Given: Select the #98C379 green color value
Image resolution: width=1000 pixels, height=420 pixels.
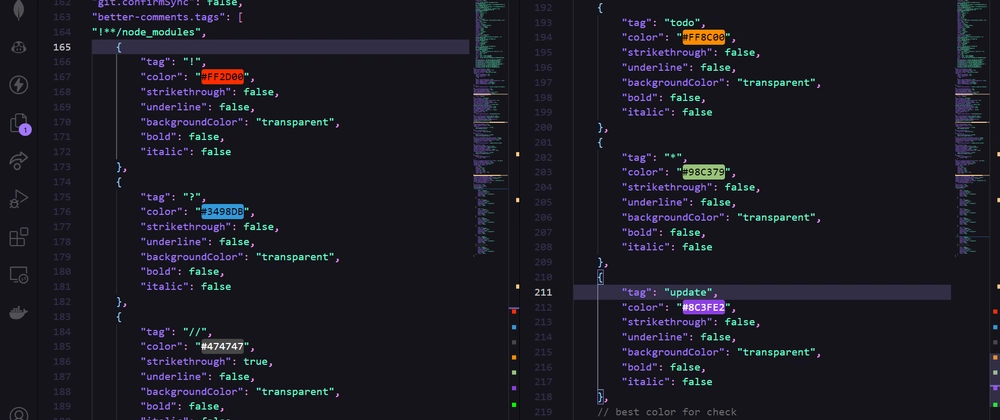Looking at the screenshot, I should (x=703, y=172).
